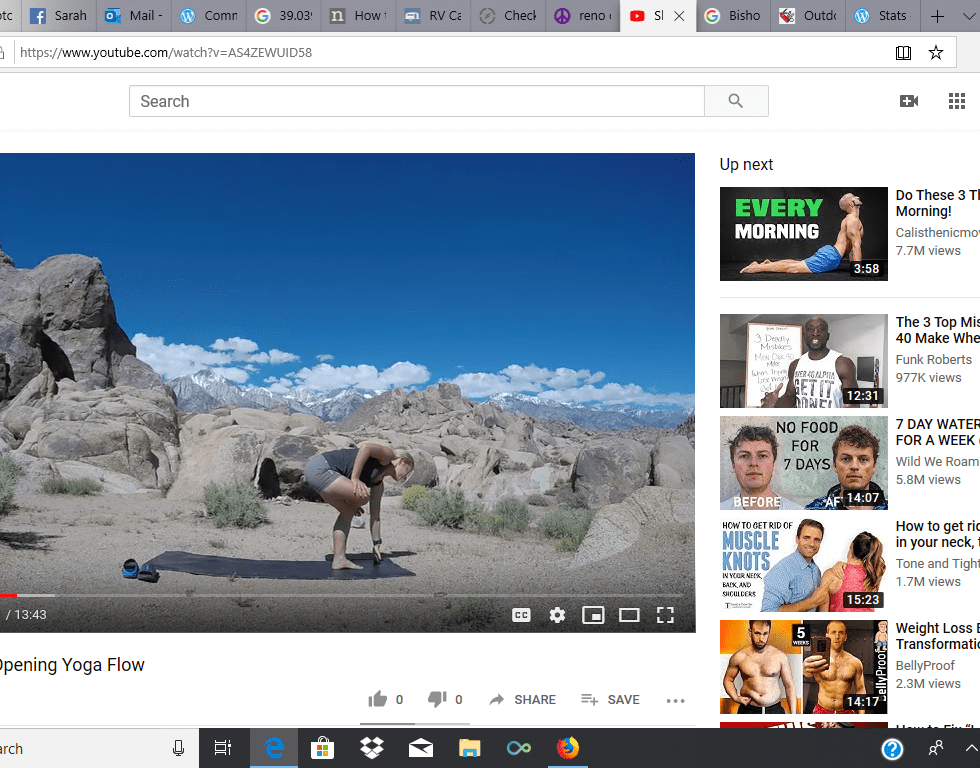Click the SHARE button

(x=522, y=700)
